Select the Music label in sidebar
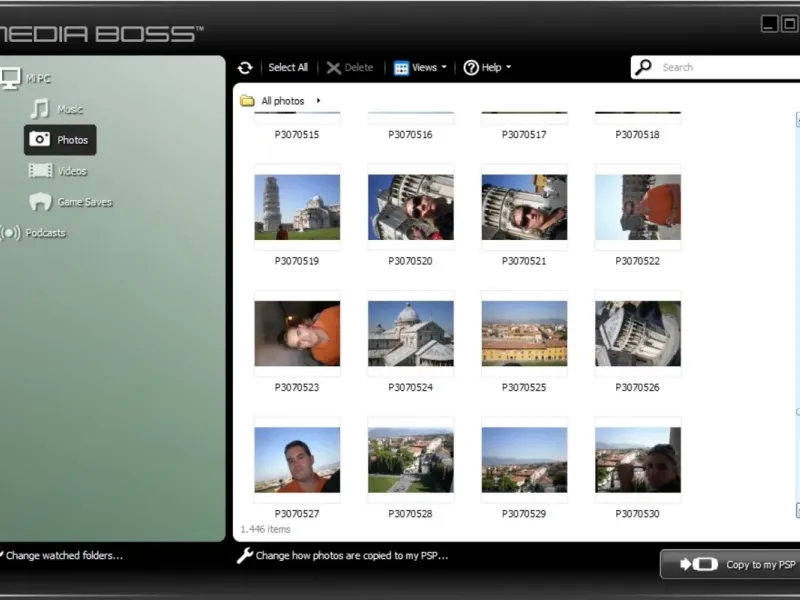The height and width of the screenshot is (600, 800). pos(70,109)
